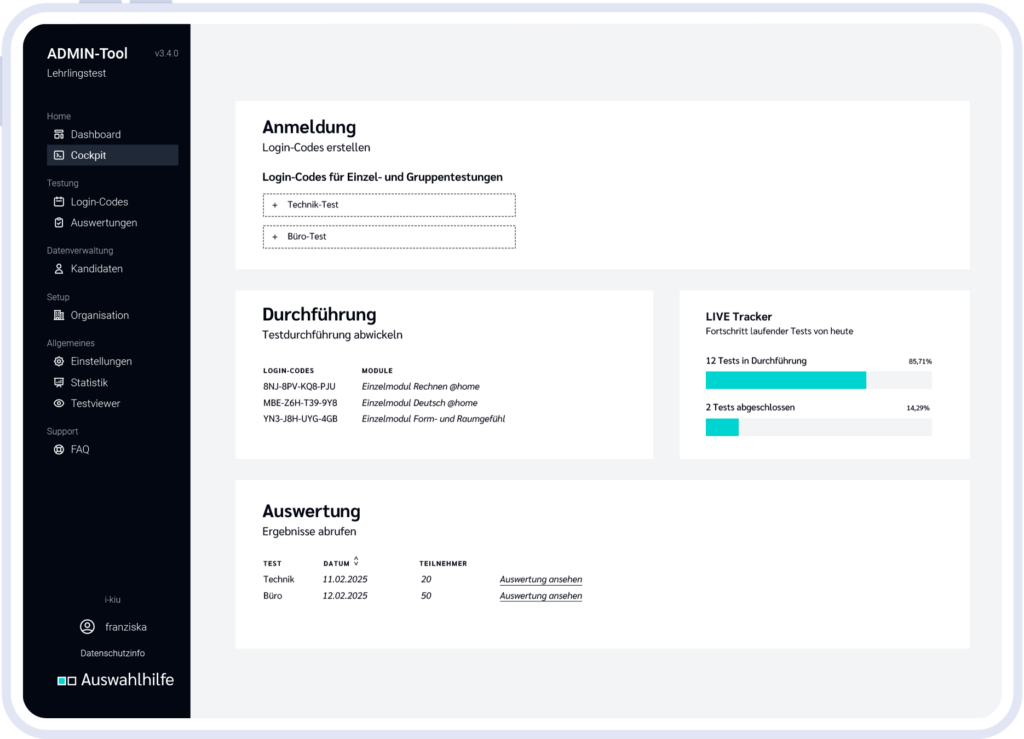Screen dimensions: 1024x739
Task: Select the Testviewer eye icon
Action: pyautogui.click(x=60, y=403)
